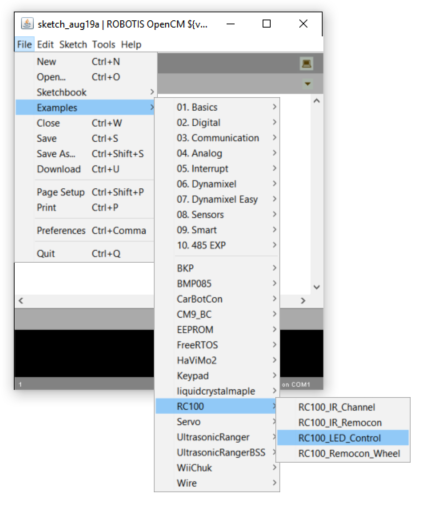The width and height of the screenshot is (441, 513).
Task: Click the editor vertical scrollbar up arrow
Action: 317,101
